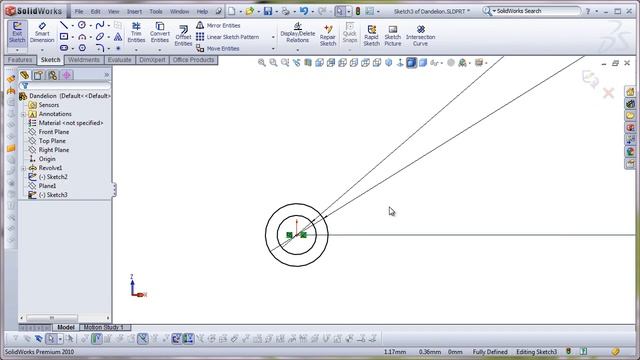Switch to Shaded display style
The width and height of the screenshot is (640, 360).
(423, 62)
